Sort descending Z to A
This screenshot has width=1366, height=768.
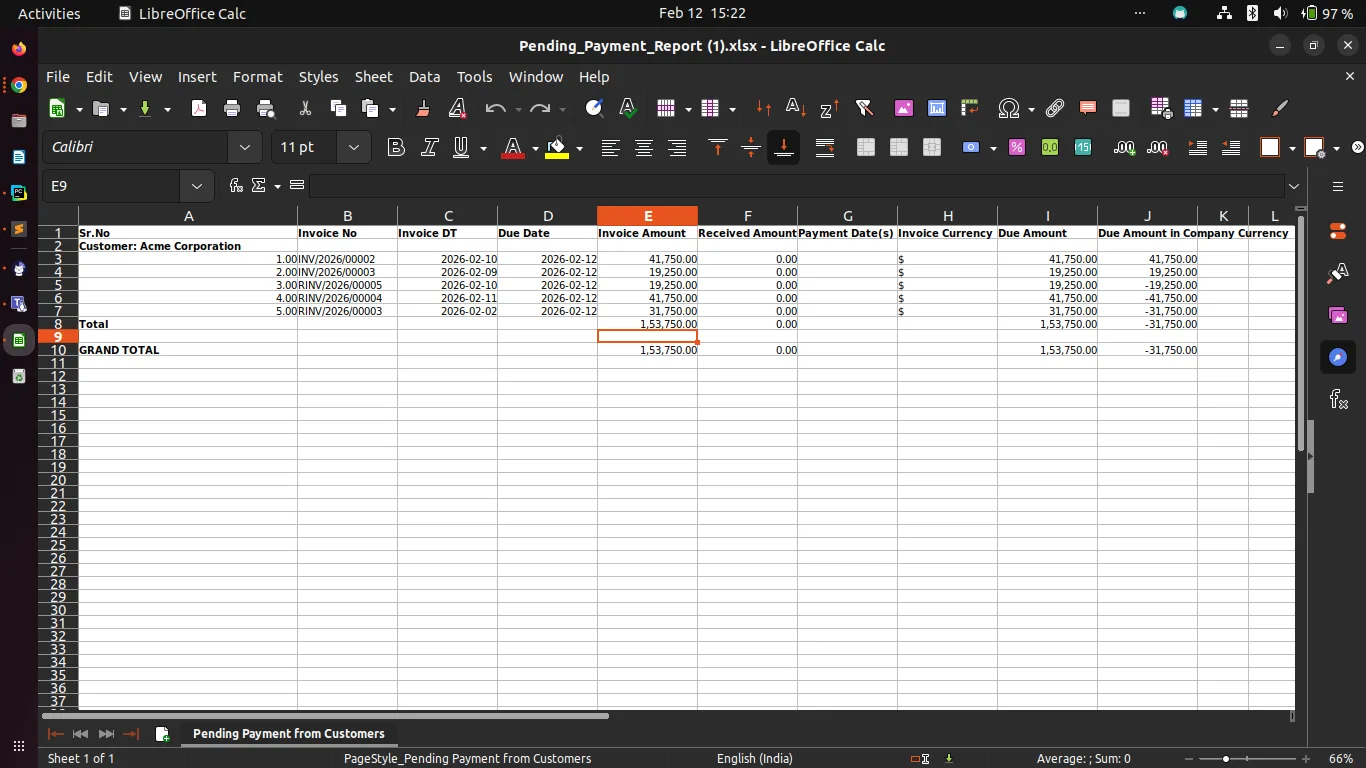(x=829, y=109)
